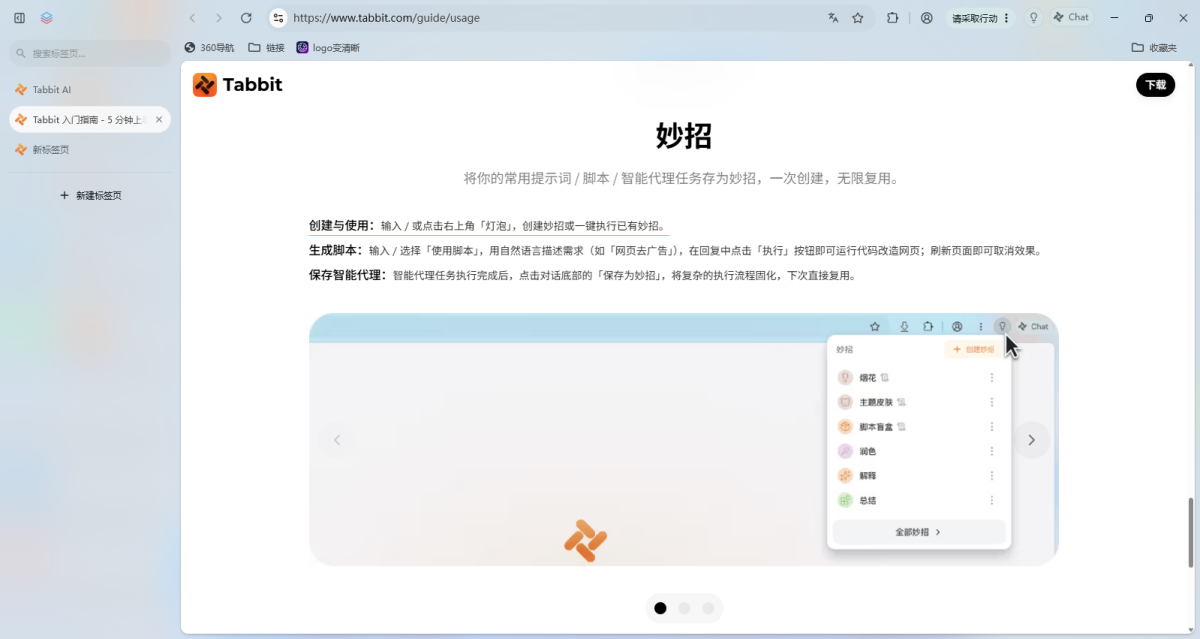The height and width of the screenshot is (639, 1200).
Task: Select 润色 in the 妙招 list
Action: tap(858, 451)
